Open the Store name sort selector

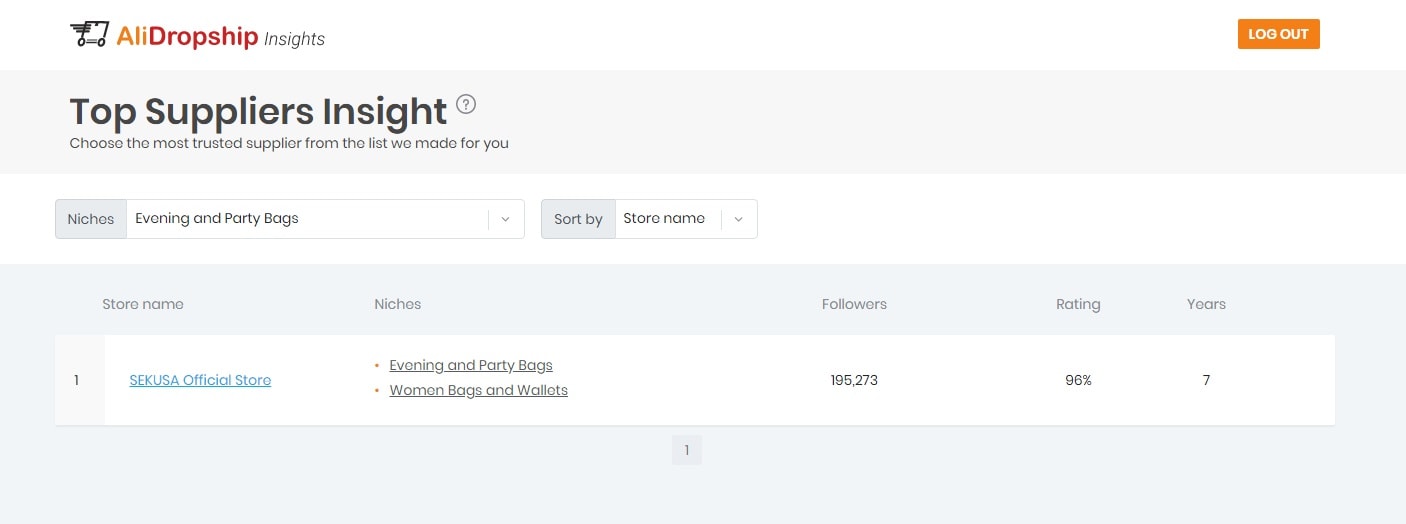(666, 219)
